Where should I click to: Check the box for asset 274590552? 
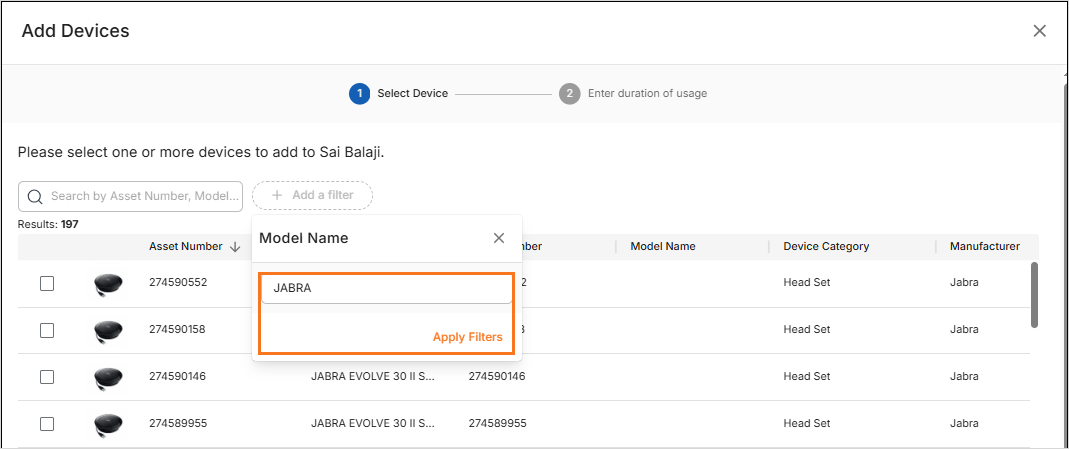point(47,283)
